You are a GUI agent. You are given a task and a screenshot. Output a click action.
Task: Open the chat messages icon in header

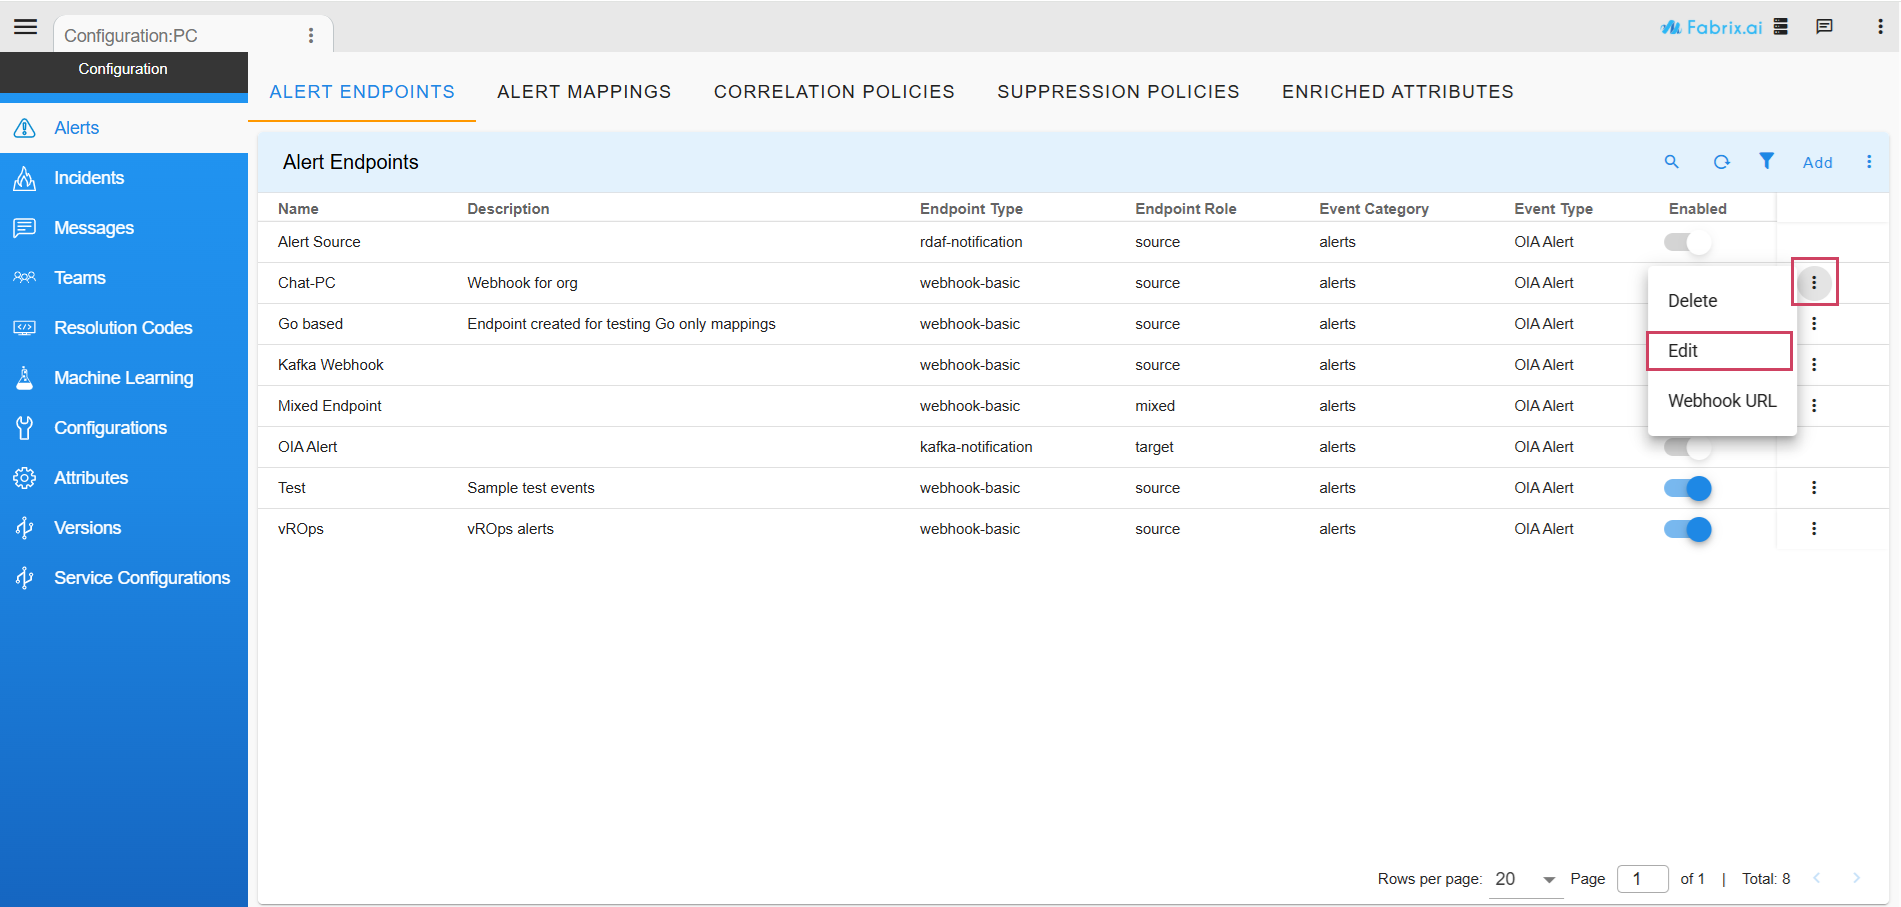(1824, 27)
